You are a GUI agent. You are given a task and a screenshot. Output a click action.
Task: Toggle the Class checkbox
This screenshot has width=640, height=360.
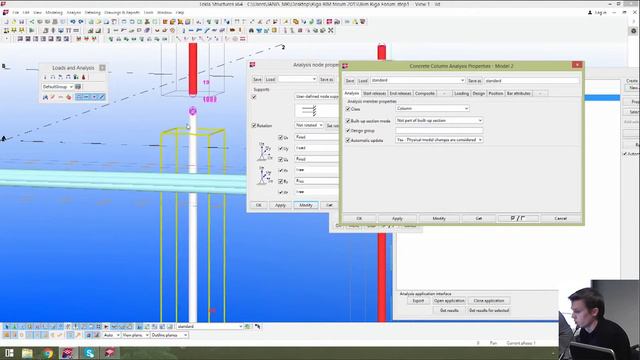tap(348, 109)
